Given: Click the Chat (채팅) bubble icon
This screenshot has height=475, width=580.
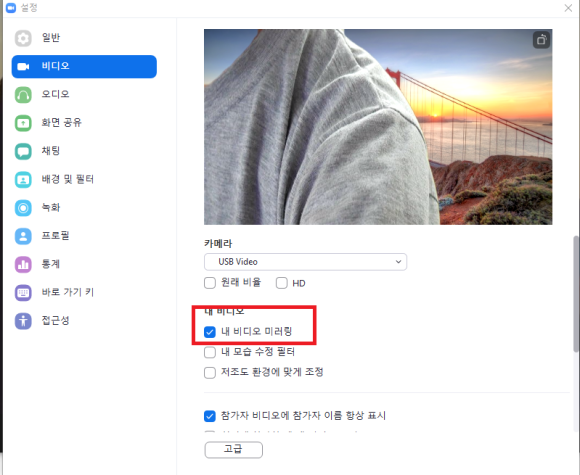Looking at the screenshot, I should [23, 151].
